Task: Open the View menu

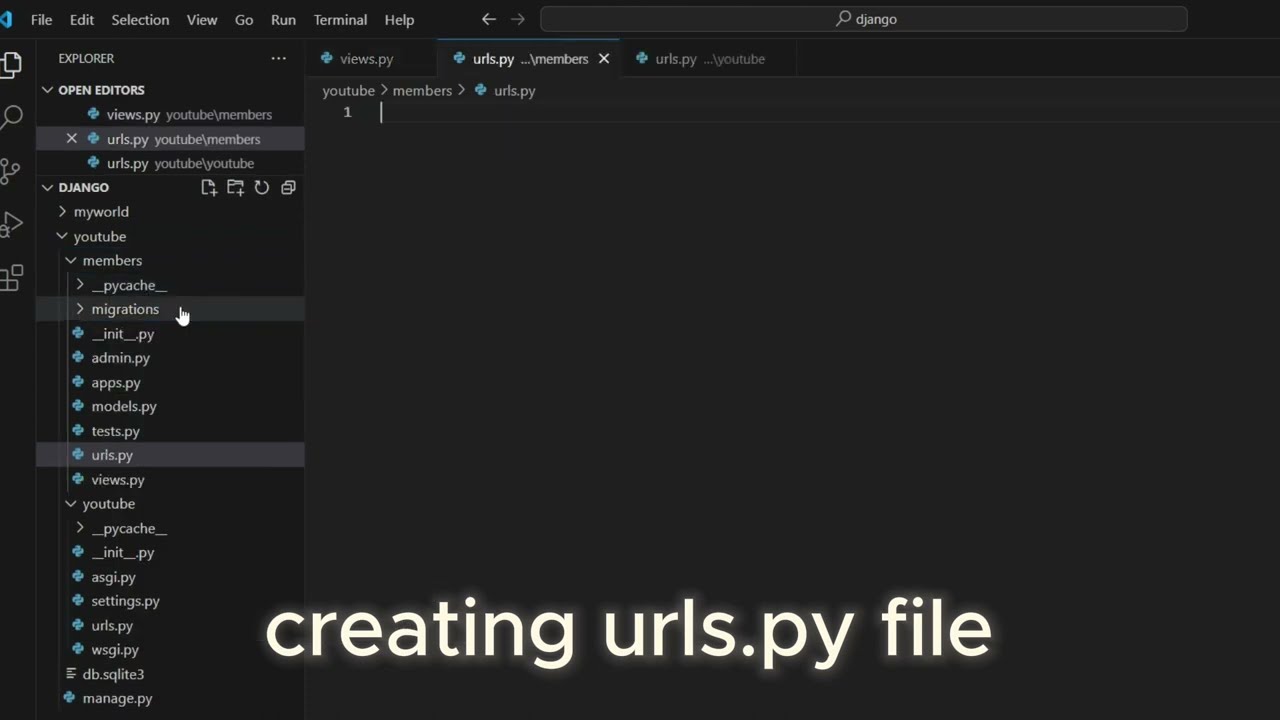Action: click(x=202, y=19)
